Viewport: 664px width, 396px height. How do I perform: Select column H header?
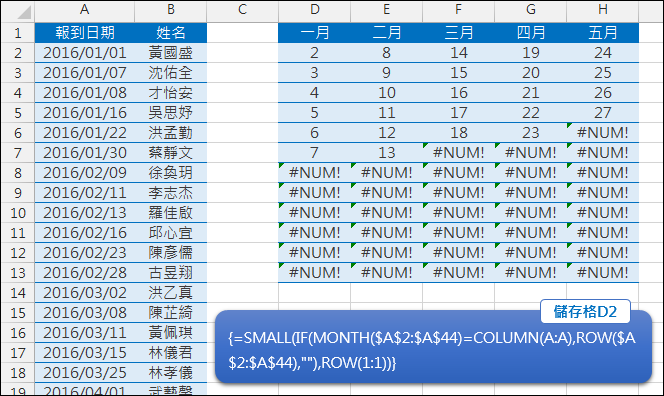pos(603,10)
